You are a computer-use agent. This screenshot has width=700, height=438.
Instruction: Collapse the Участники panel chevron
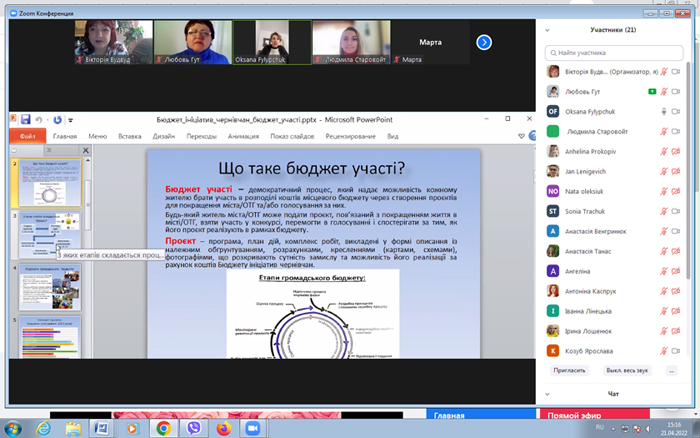pyautogui.click(x=547, y=30)
